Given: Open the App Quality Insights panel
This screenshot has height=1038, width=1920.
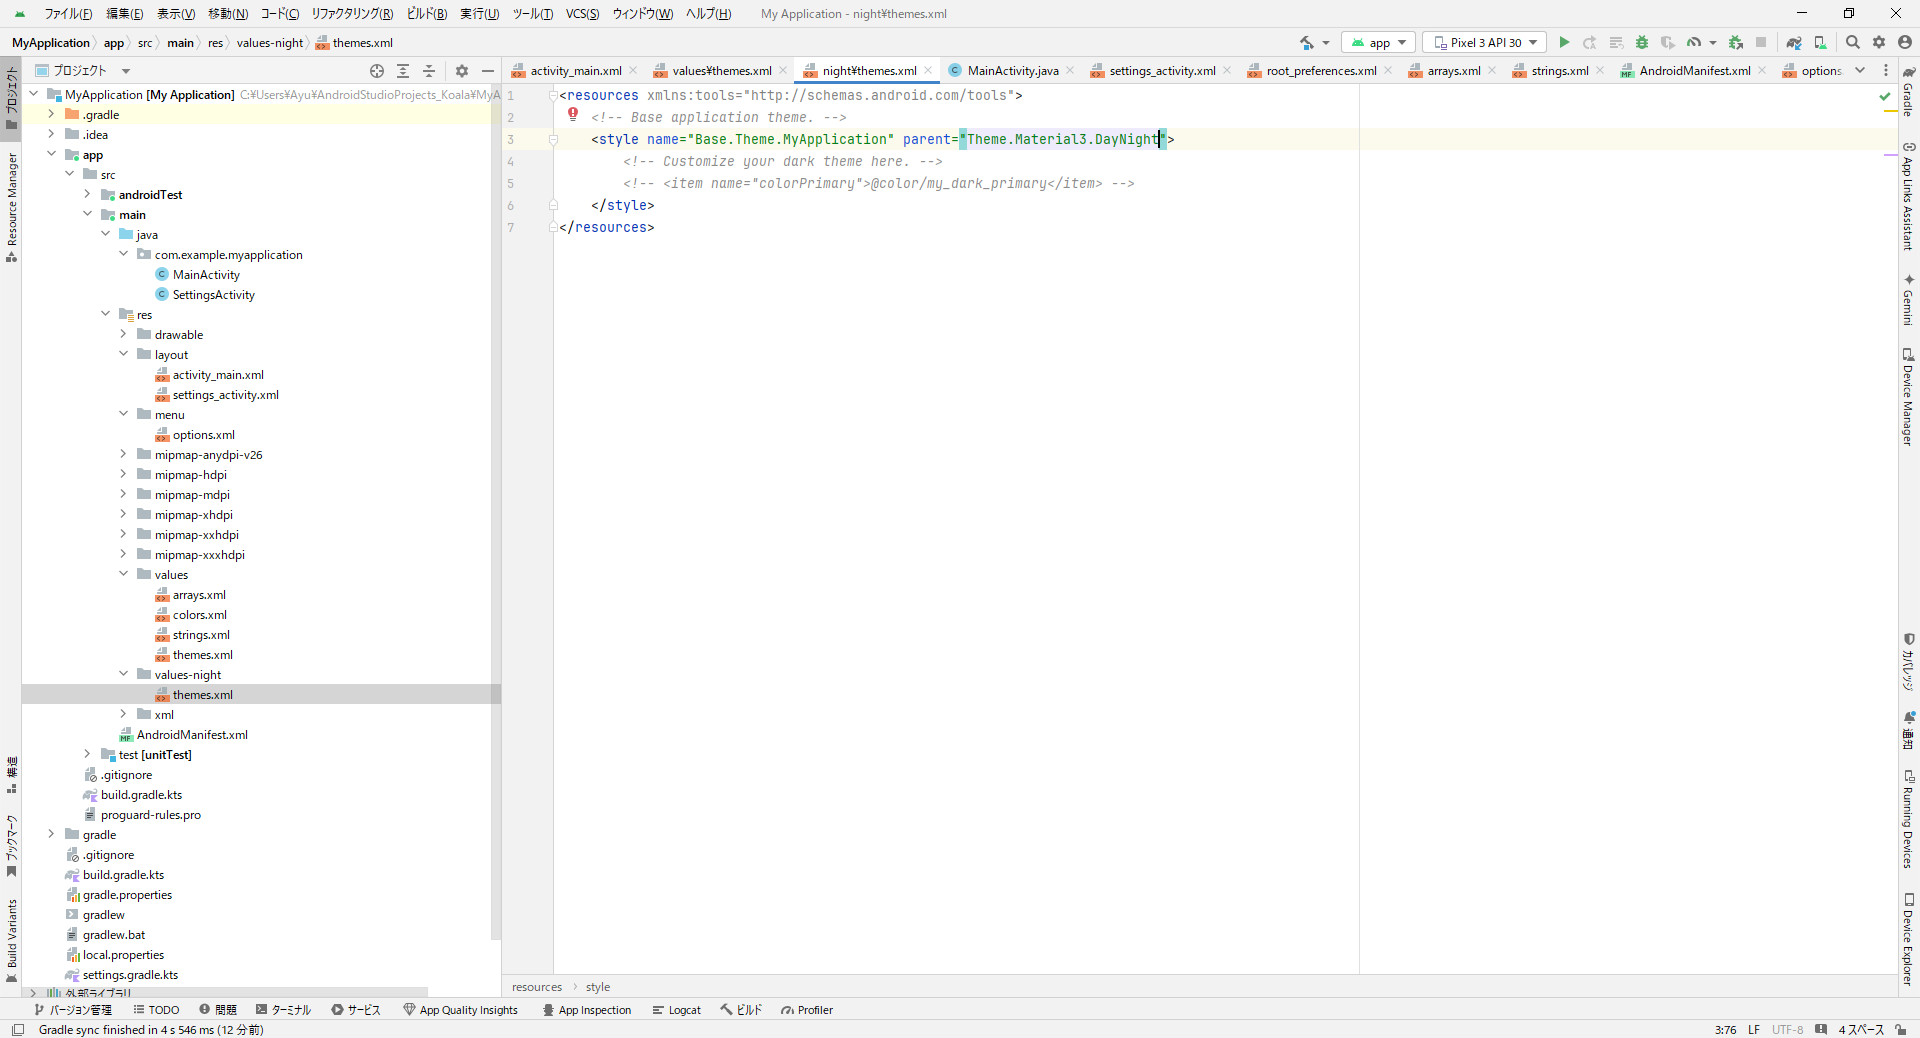Looking at the screenshot, I should 460,1010.
